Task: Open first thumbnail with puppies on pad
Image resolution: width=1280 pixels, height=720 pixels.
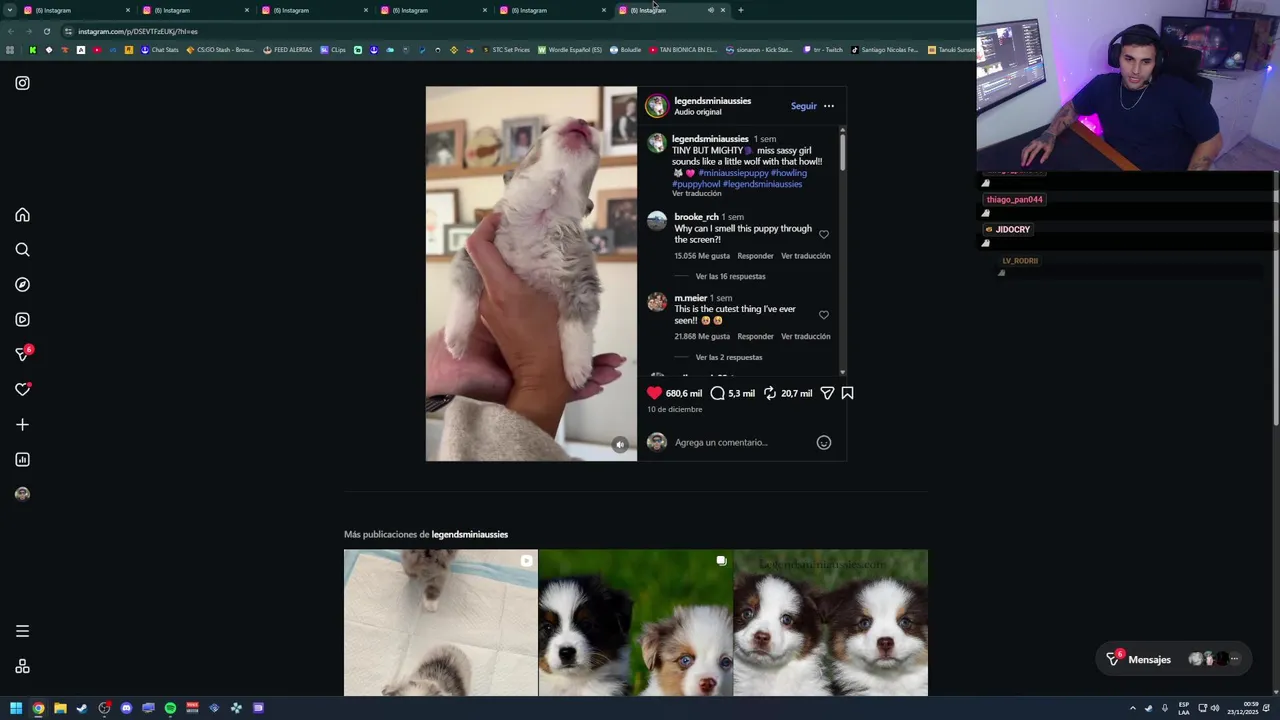Action: [441, 622]
